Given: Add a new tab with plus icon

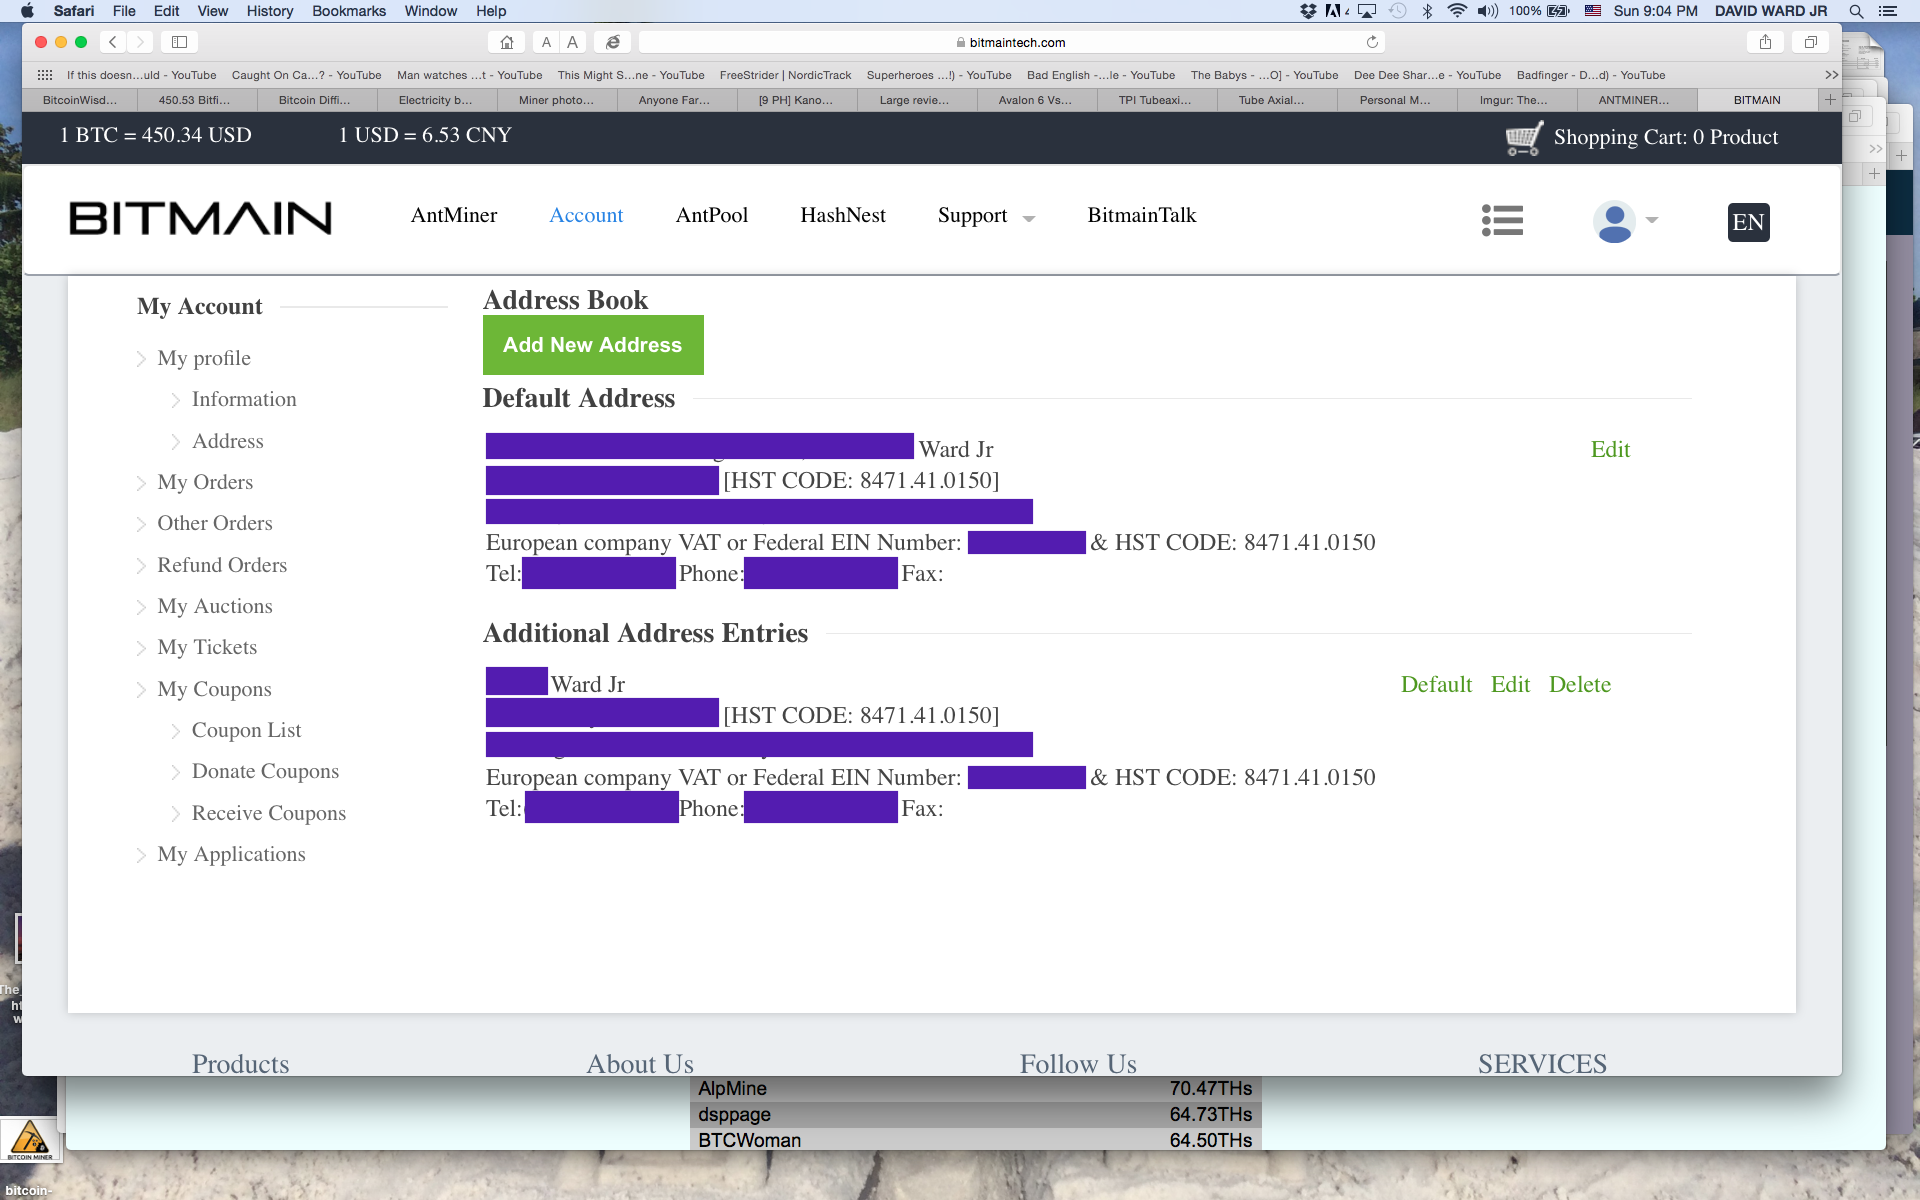Looking at the screenshot, I should pyautogui.click(x=1830, y=100).
